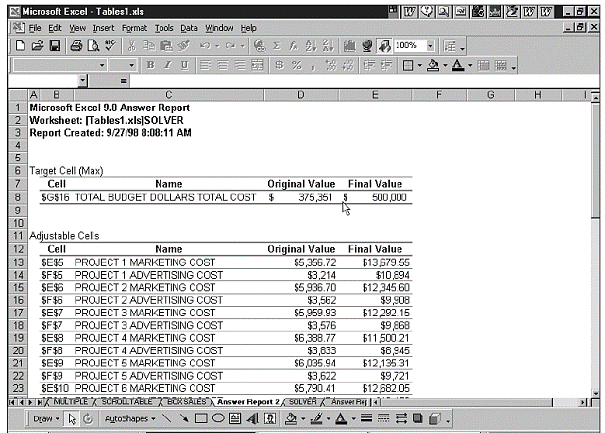Apply Percent Style formatting
This screenshot has width=605, height=433.
click(x=297, y=65)
